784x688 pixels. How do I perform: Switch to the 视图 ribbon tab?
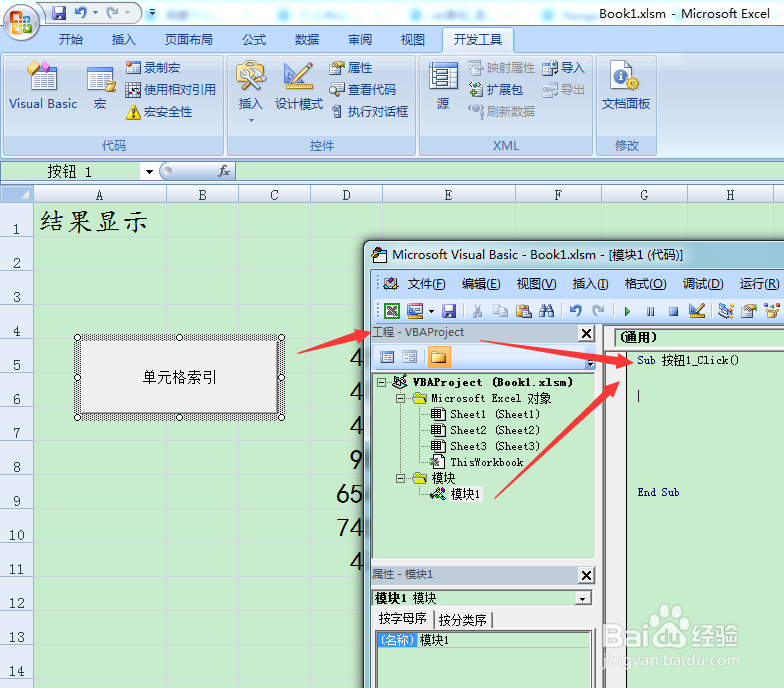(412, 40)
